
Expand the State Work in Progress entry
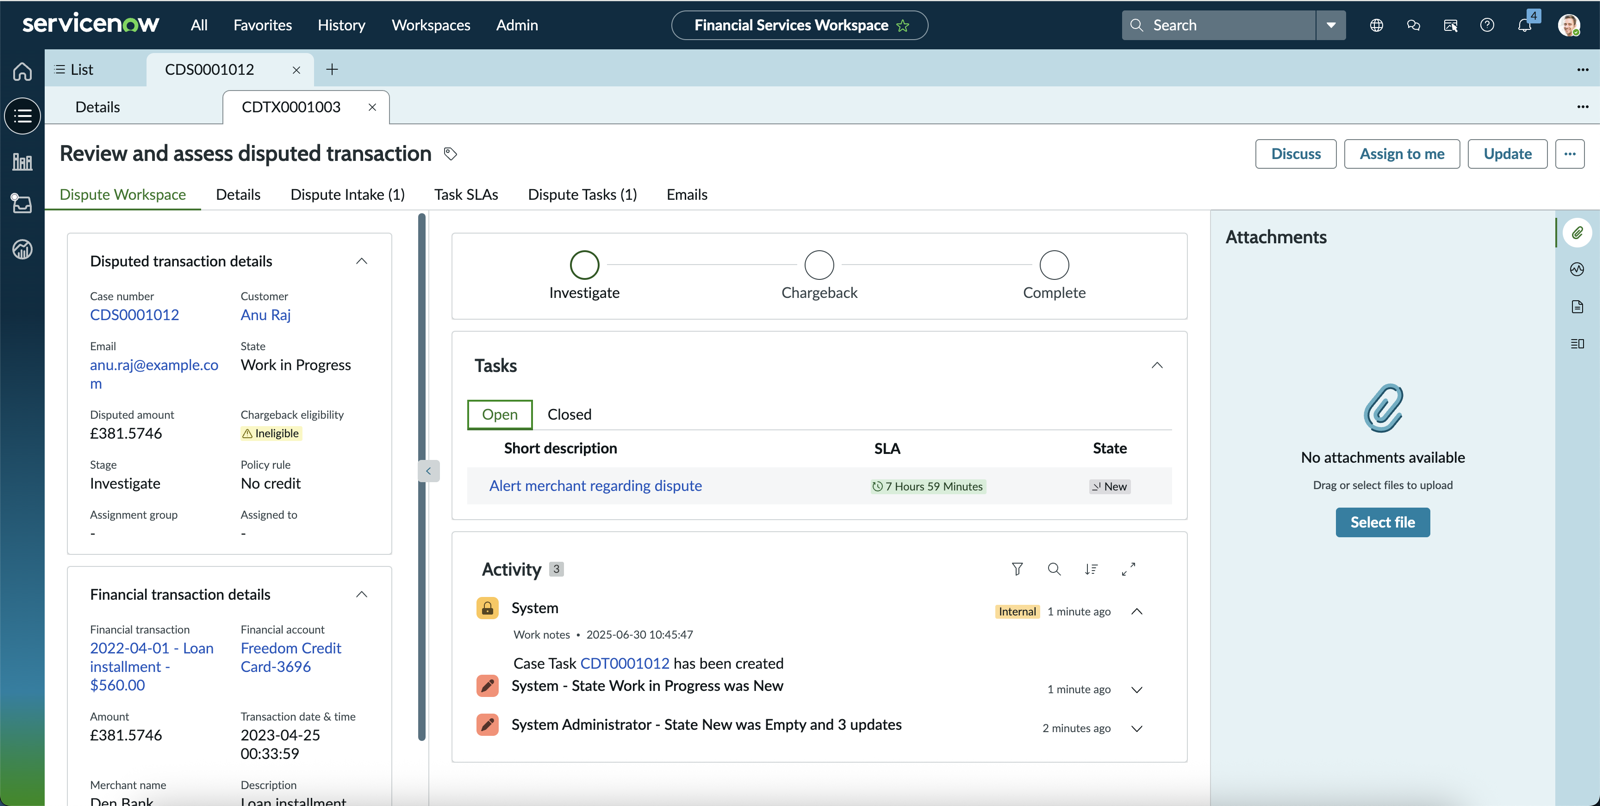pos(1137,690)
